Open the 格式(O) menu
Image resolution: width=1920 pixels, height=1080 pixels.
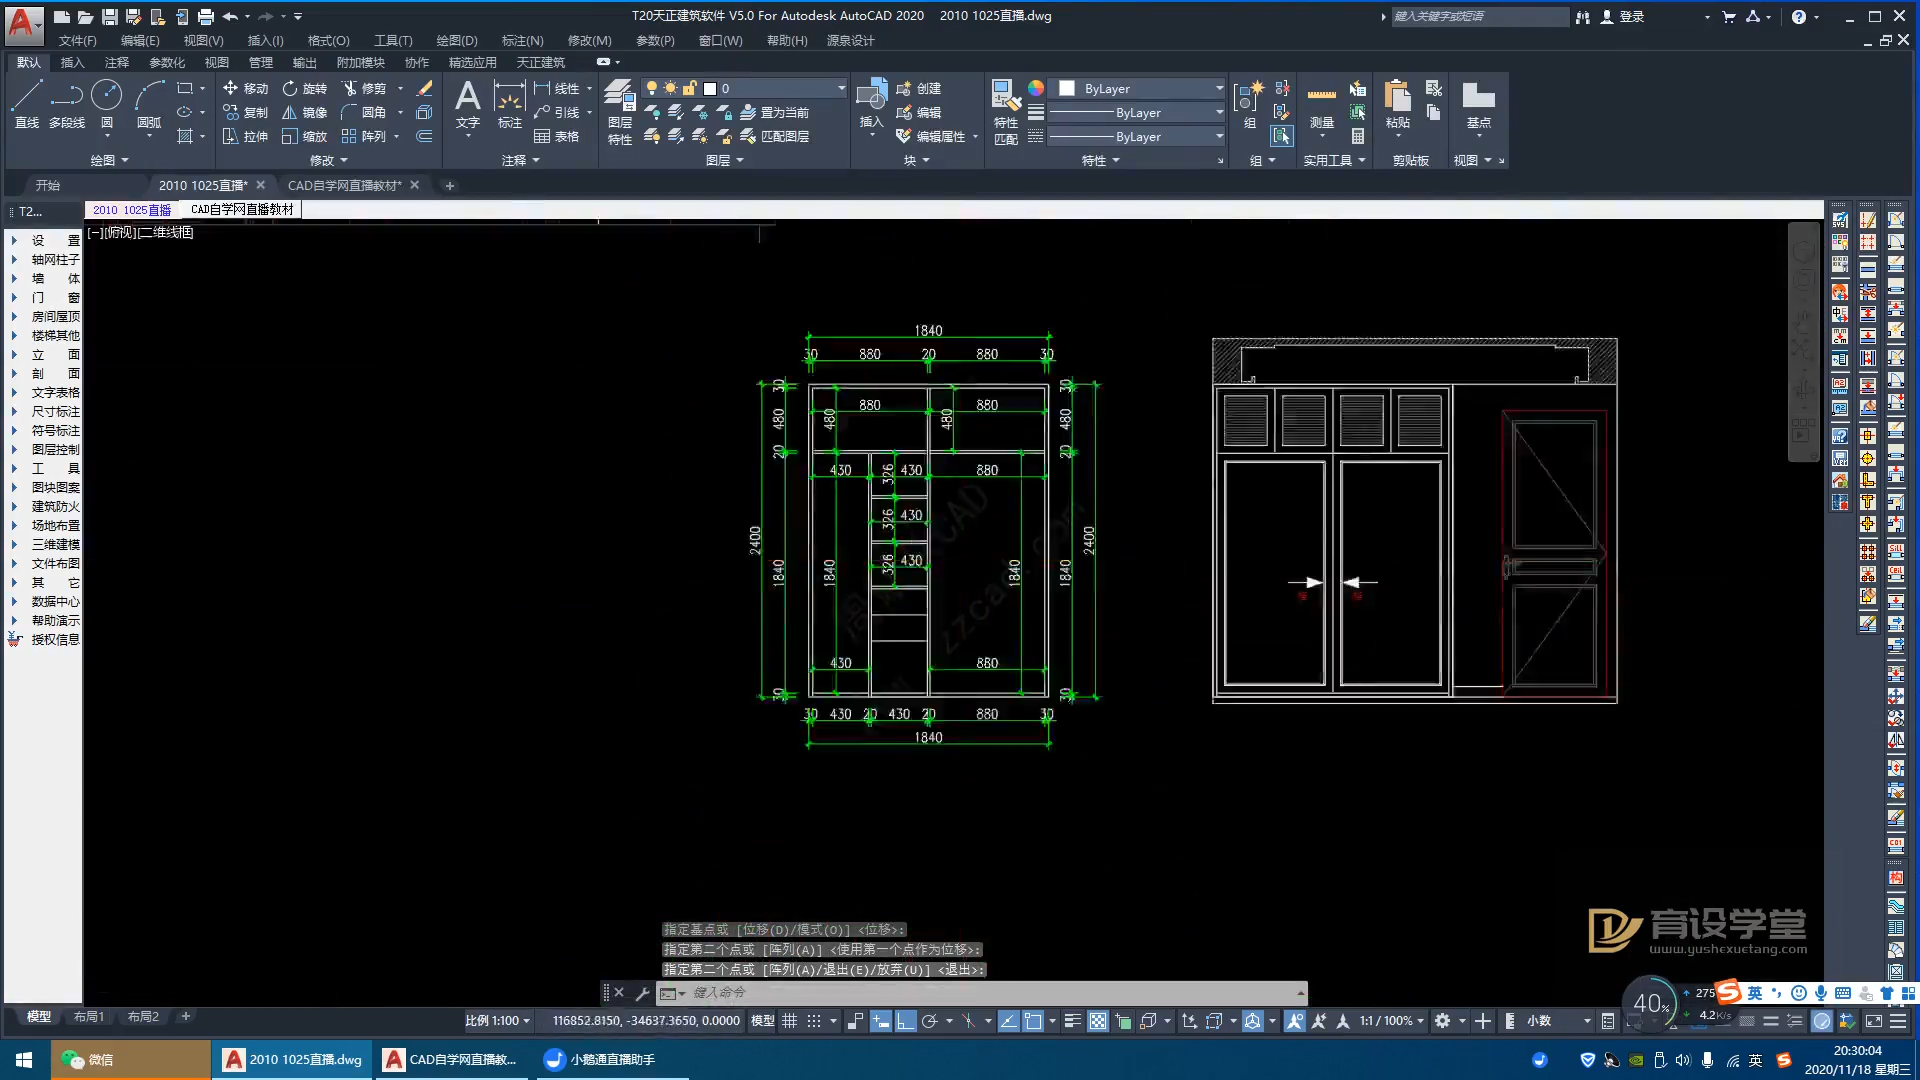coord(328,40)
